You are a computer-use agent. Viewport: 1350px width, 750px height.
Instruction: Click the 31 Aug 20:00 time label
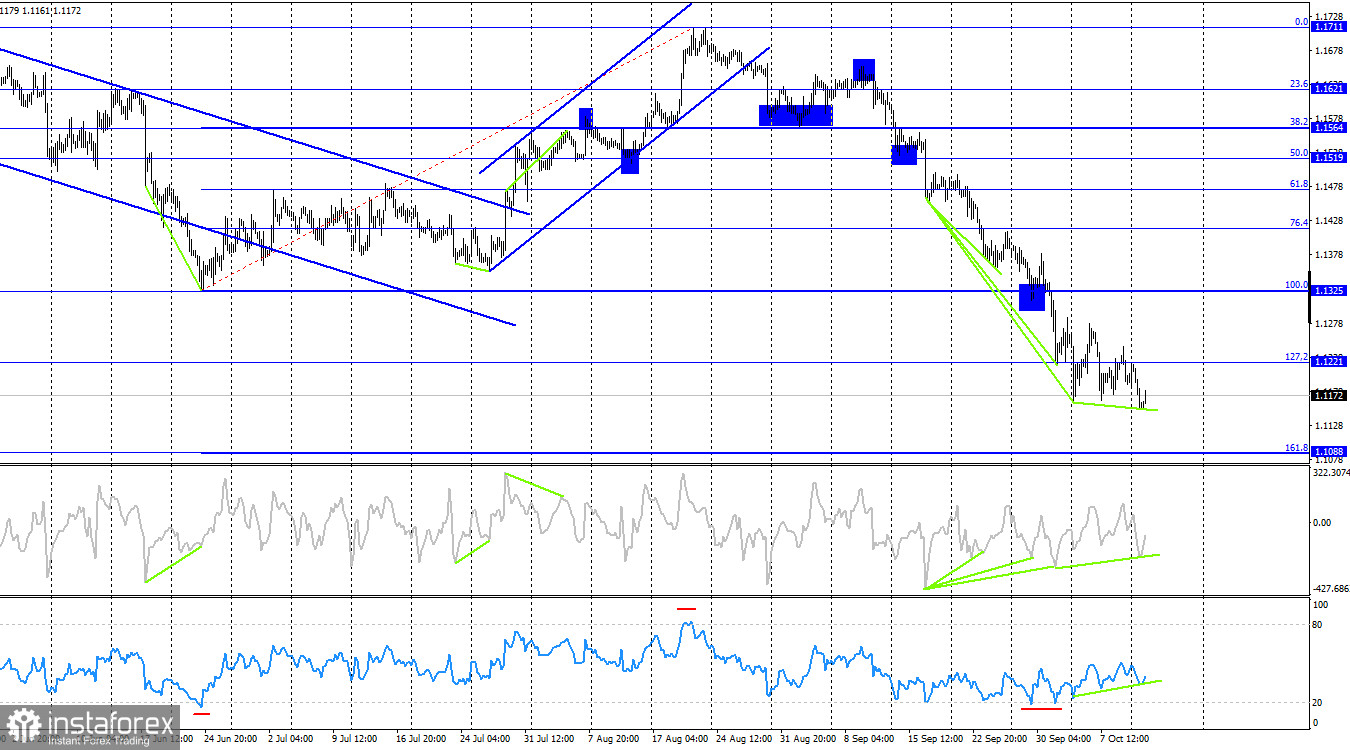(x=809, y=739)
